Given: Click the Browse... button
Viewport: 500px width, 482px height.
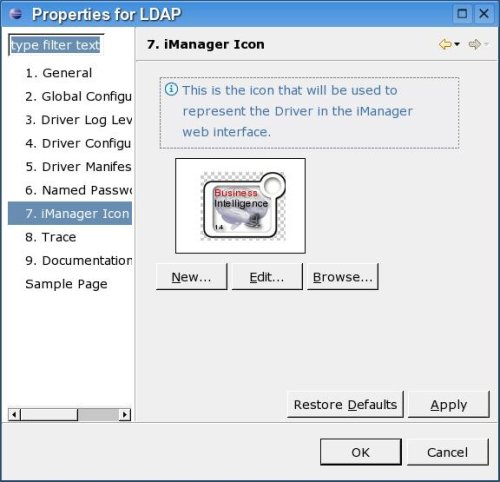Looking at the screenshot, I should [343, 277].
